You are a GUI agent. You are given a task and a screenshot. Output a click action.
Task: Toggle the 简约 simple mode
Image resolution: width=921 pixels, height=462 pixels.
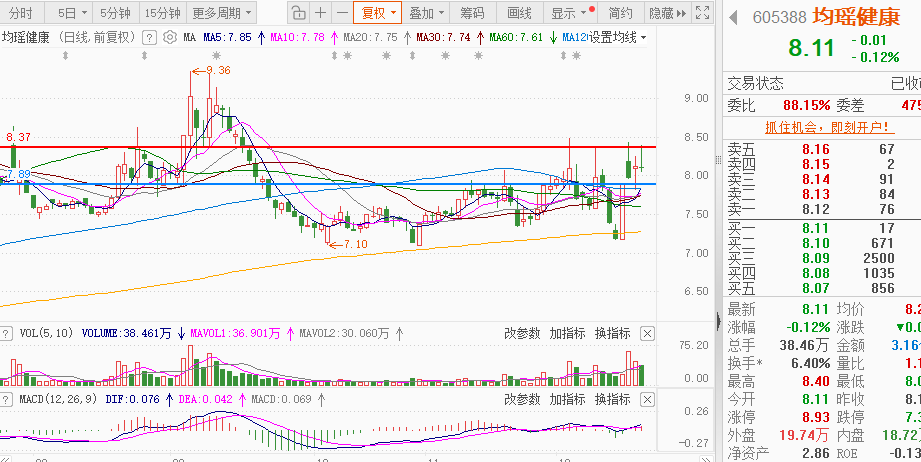[x=621, y=12]
